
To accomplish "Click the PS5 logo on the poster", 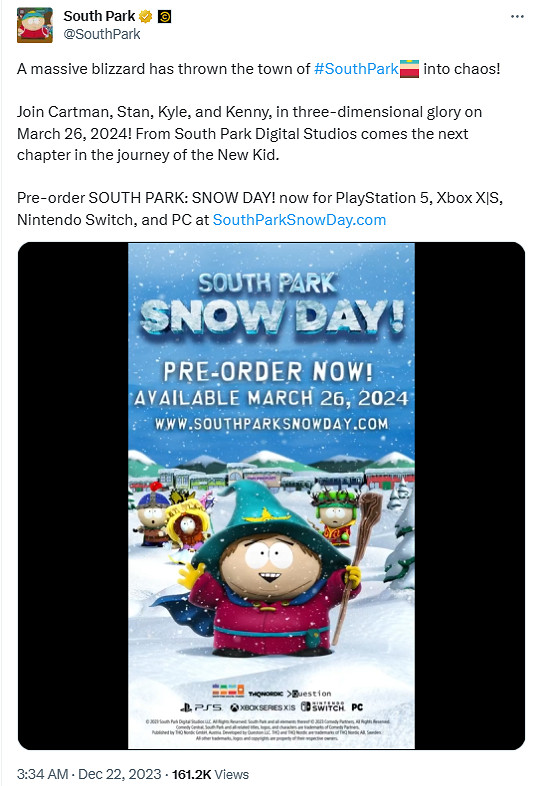I will 201,707.
